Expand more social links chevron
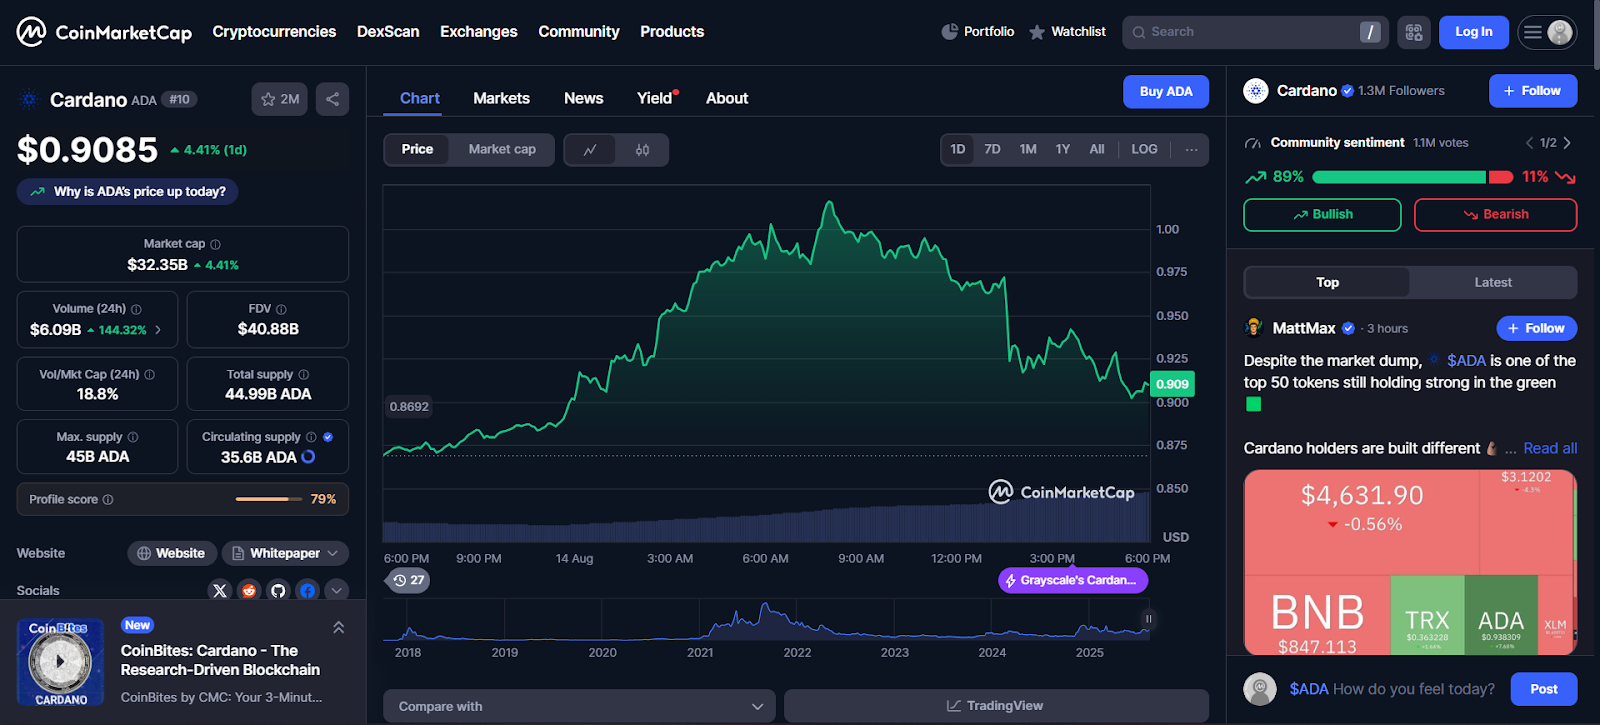This screenshot has height=725, width=1600. (x=337, y=591)
